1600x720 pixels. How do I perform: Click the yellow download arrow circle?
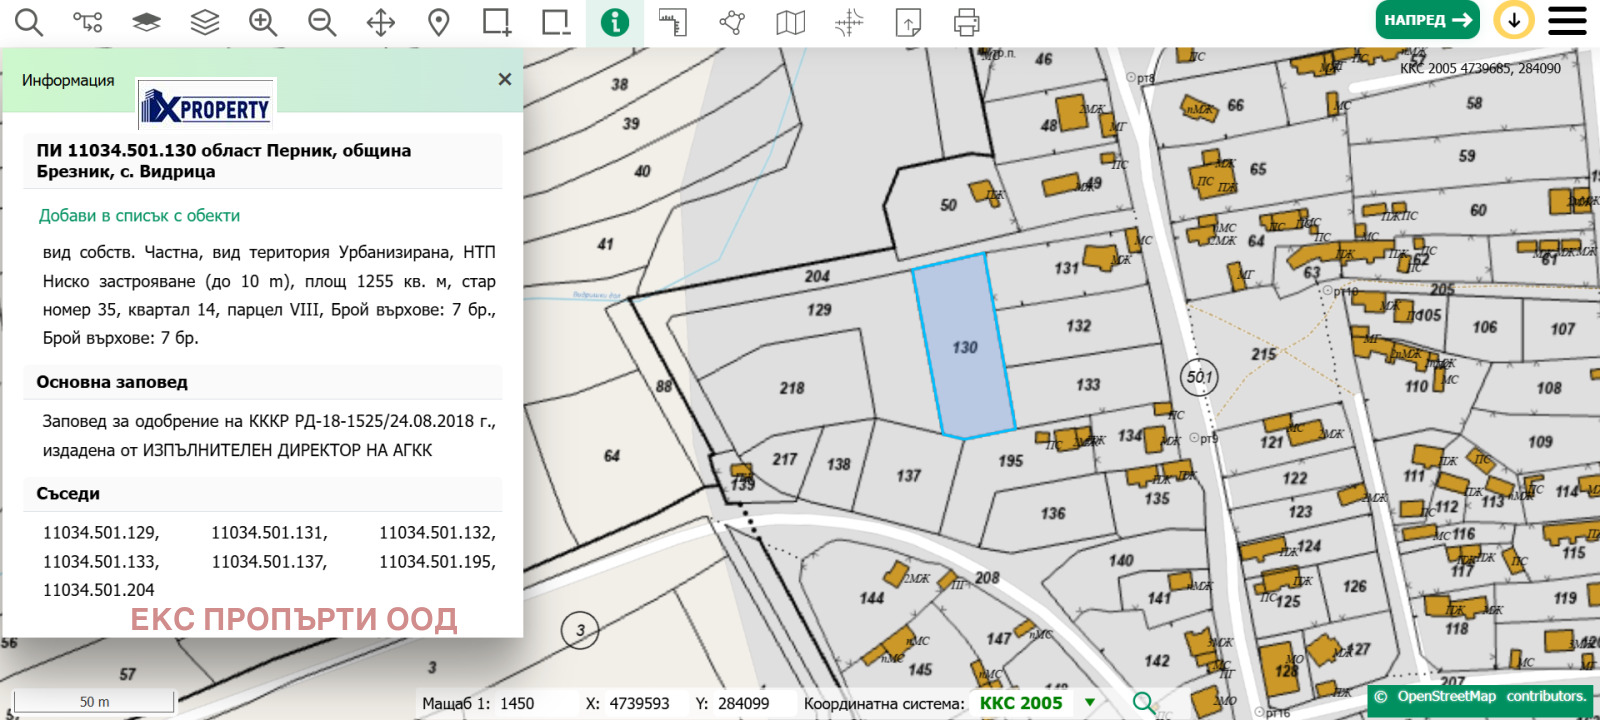click(1514, 20)
